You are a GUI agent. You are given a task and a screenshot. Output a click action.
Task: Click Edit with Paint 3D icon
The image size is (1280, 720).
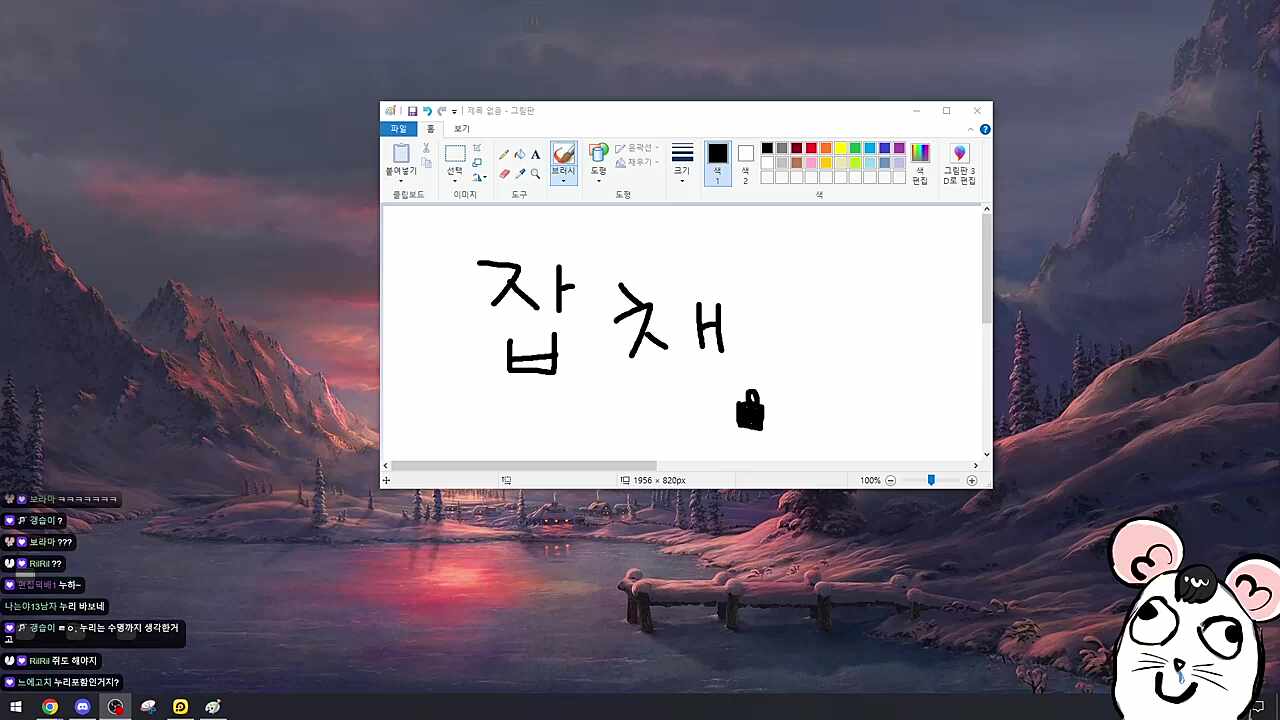[959, 152]
